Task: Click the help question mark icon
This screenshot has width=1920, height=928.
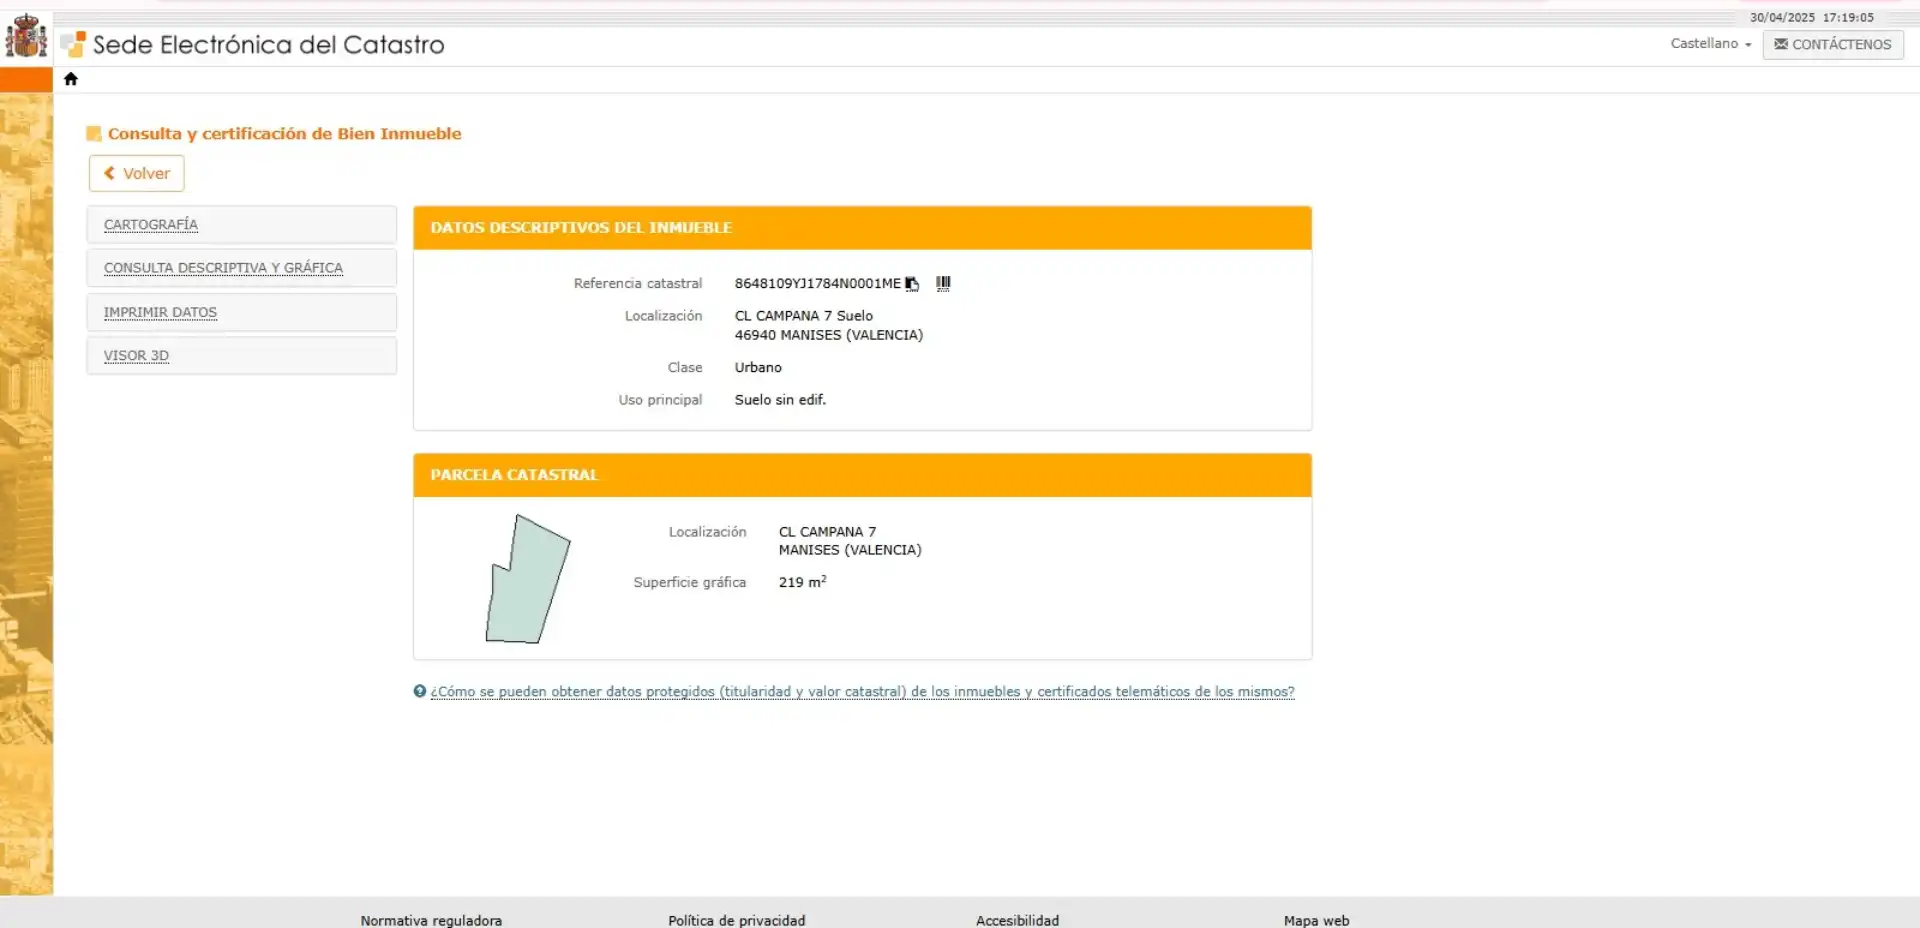Action: [420, 691]
